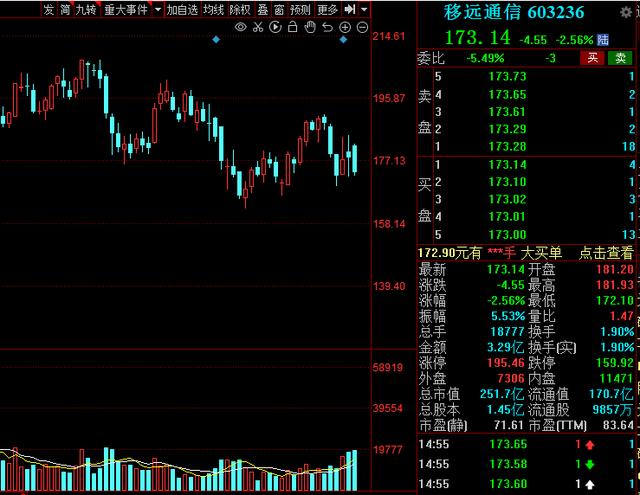This screenshot has height=495, width=640.
Task: Select buy level 4 price 173.01
Action: coord(507,216)
